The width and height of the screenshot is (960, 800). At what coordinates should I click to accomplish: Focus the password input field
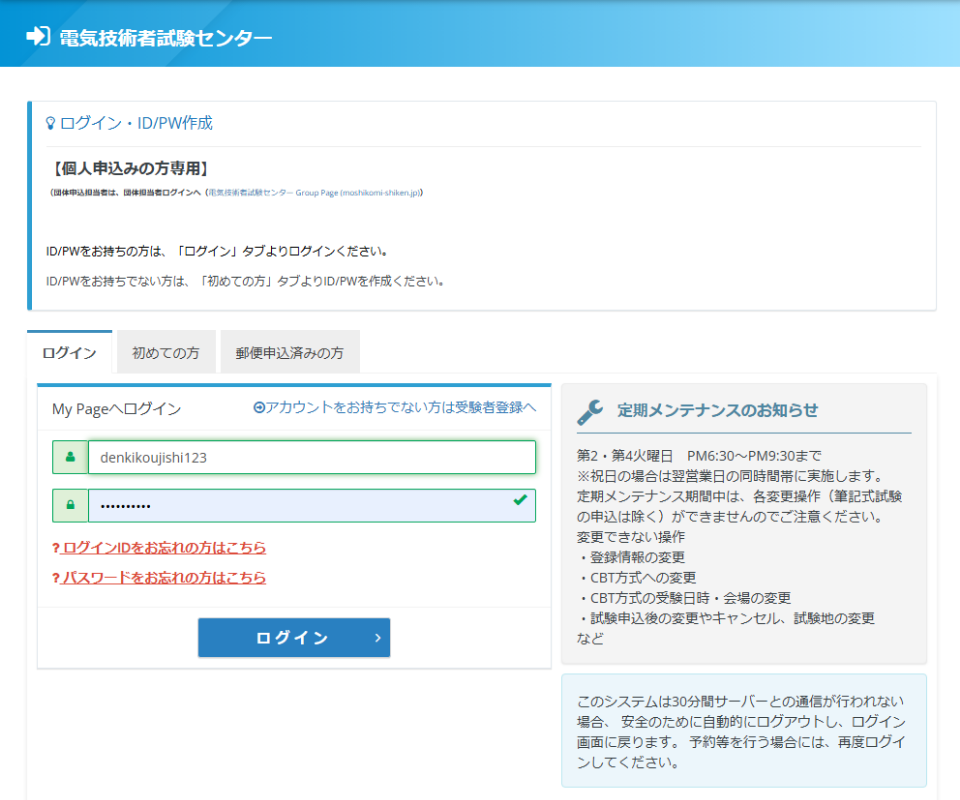tap(312, 506)
